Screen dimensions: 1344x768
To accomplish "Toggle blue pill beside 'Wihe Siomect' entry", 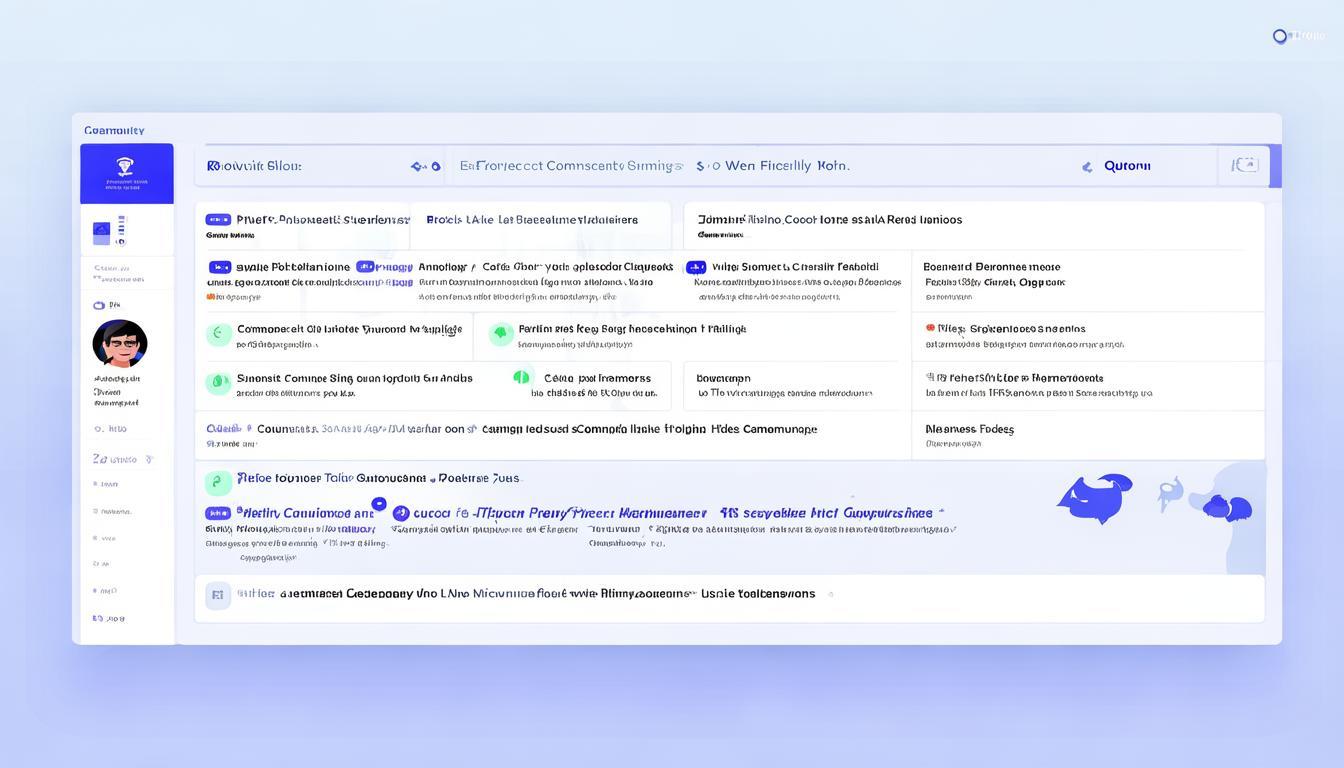I will (696, 267).
